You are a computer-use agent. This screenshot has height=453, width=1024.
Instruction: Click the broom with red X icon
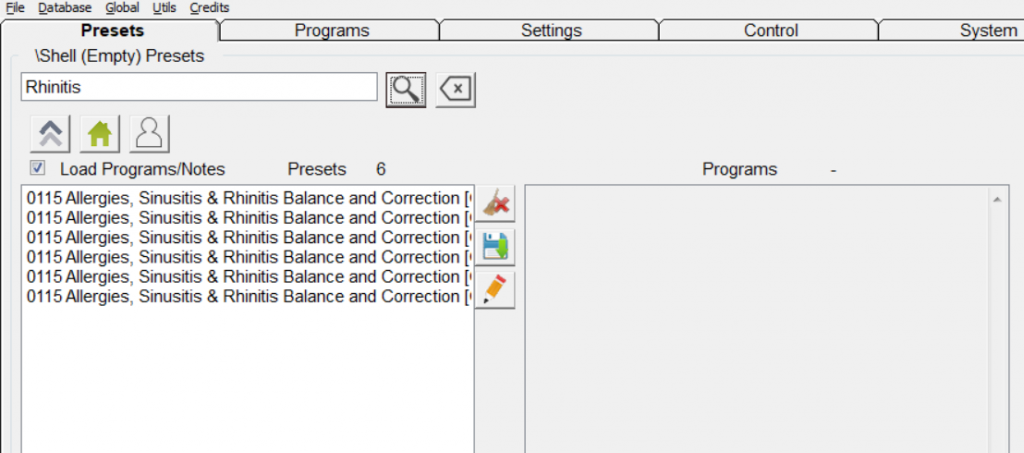tap(495, 205)
